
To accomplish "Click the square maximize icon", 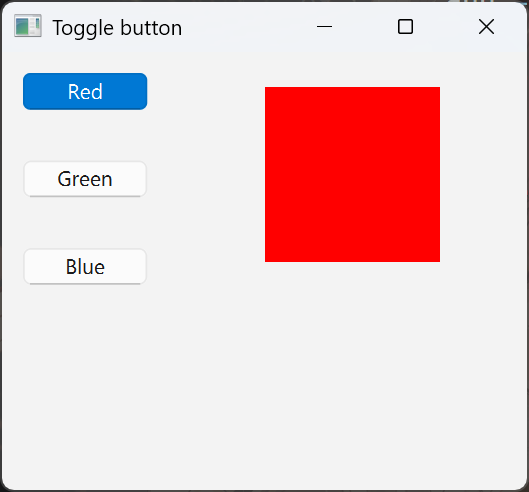I will pos(405,27).
